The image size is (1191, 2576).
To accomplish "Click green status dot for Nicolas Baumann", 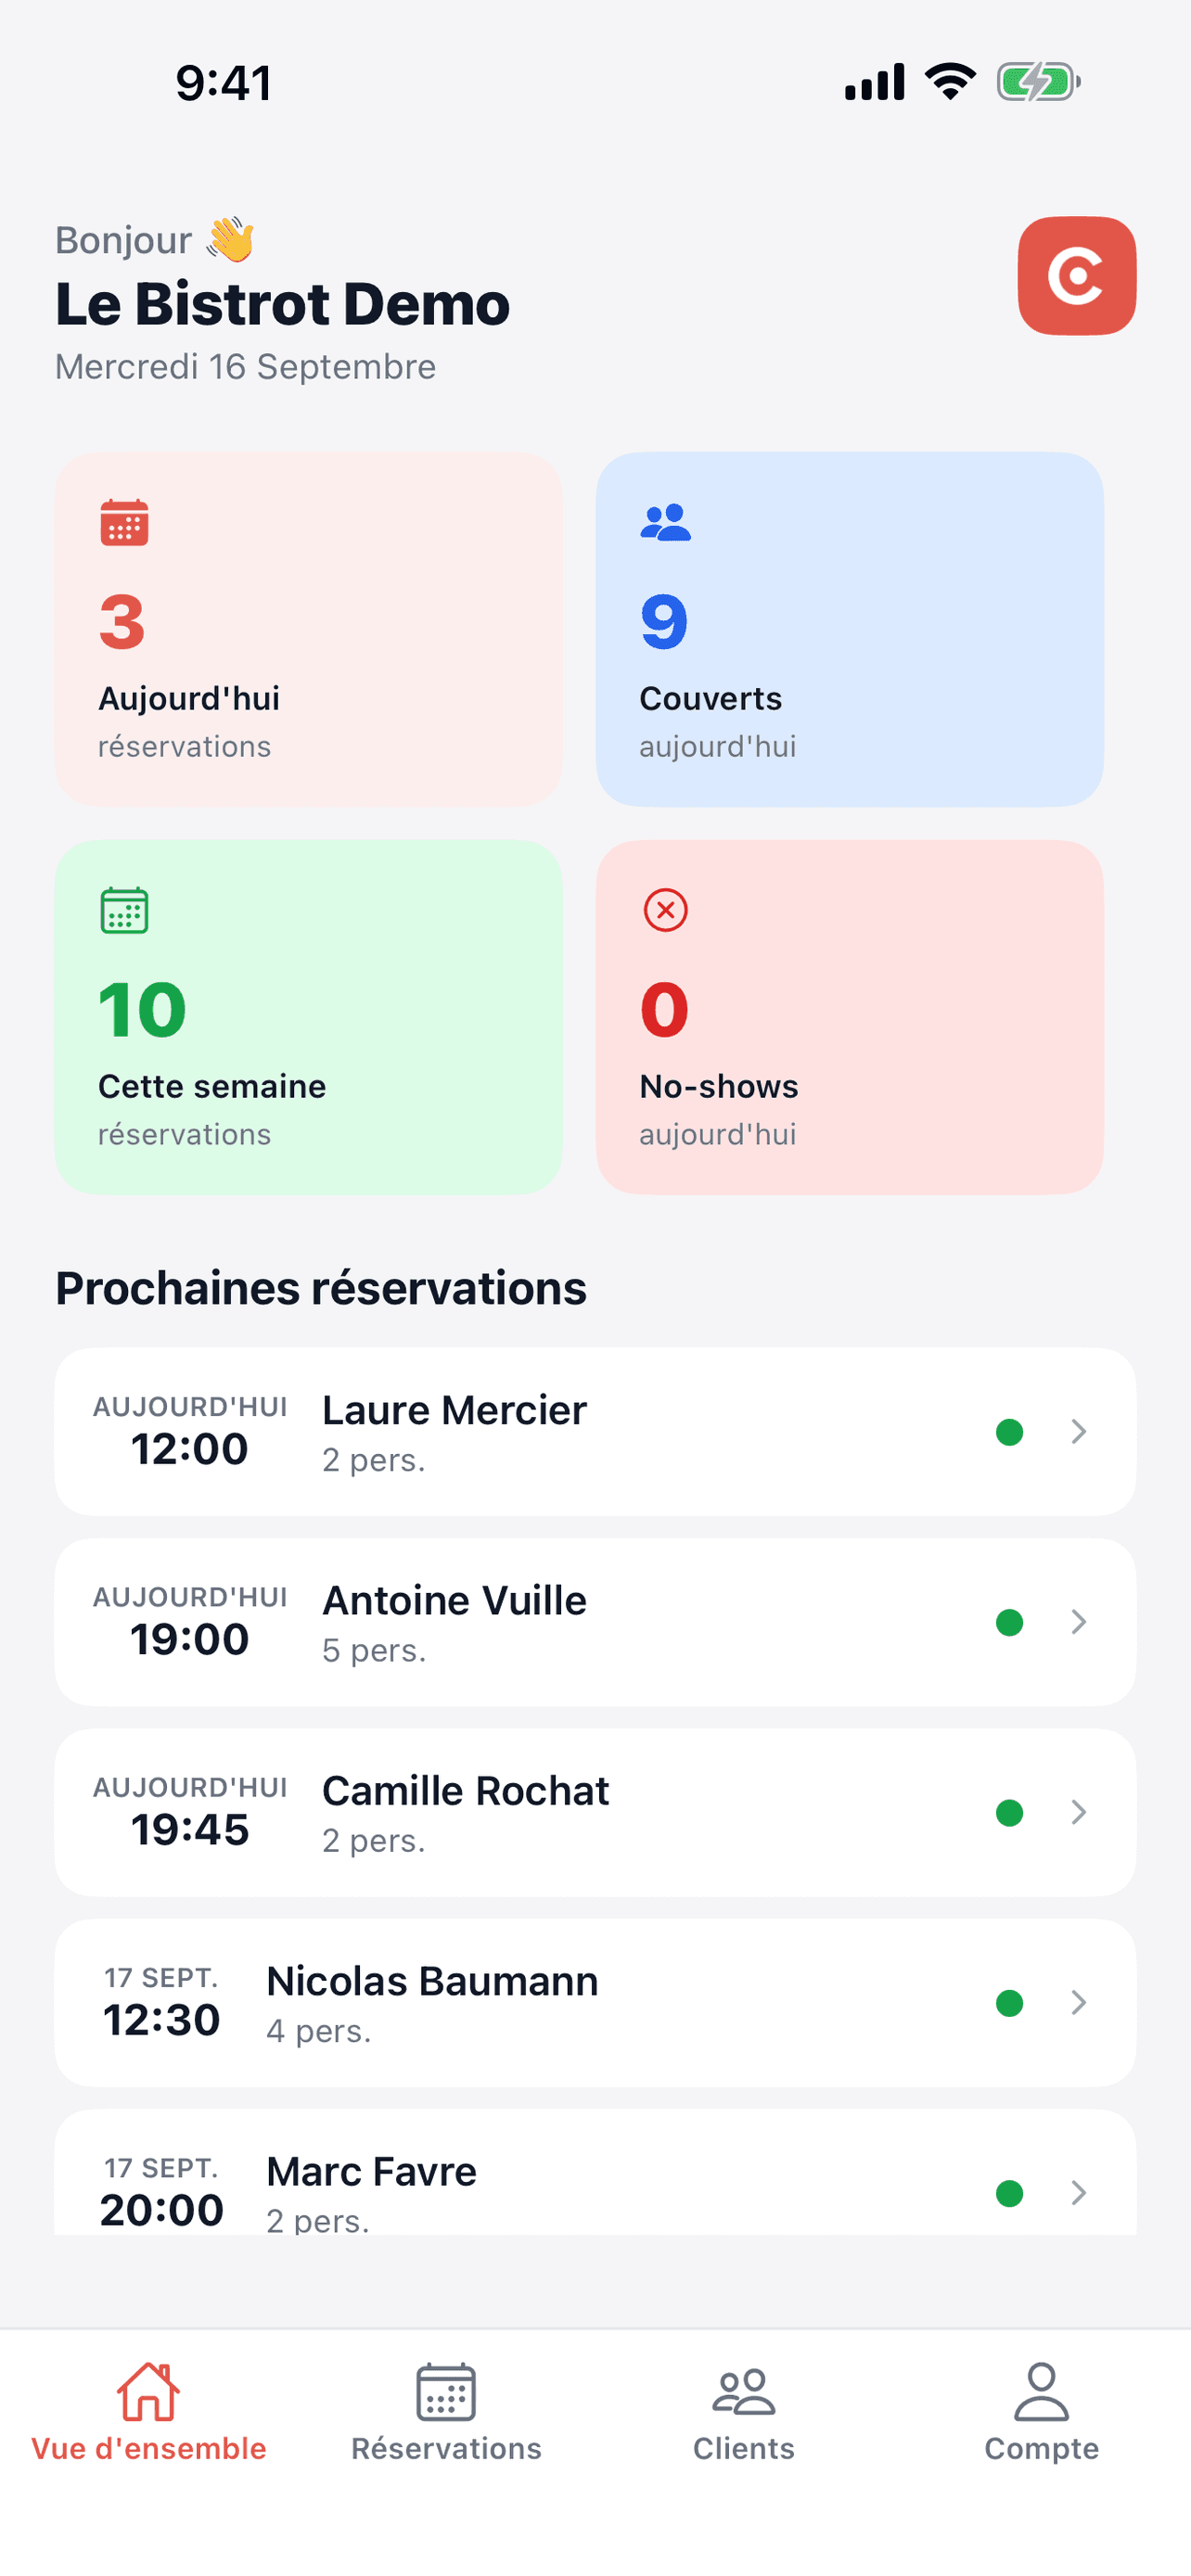I will click(x=1009, y=2003).
